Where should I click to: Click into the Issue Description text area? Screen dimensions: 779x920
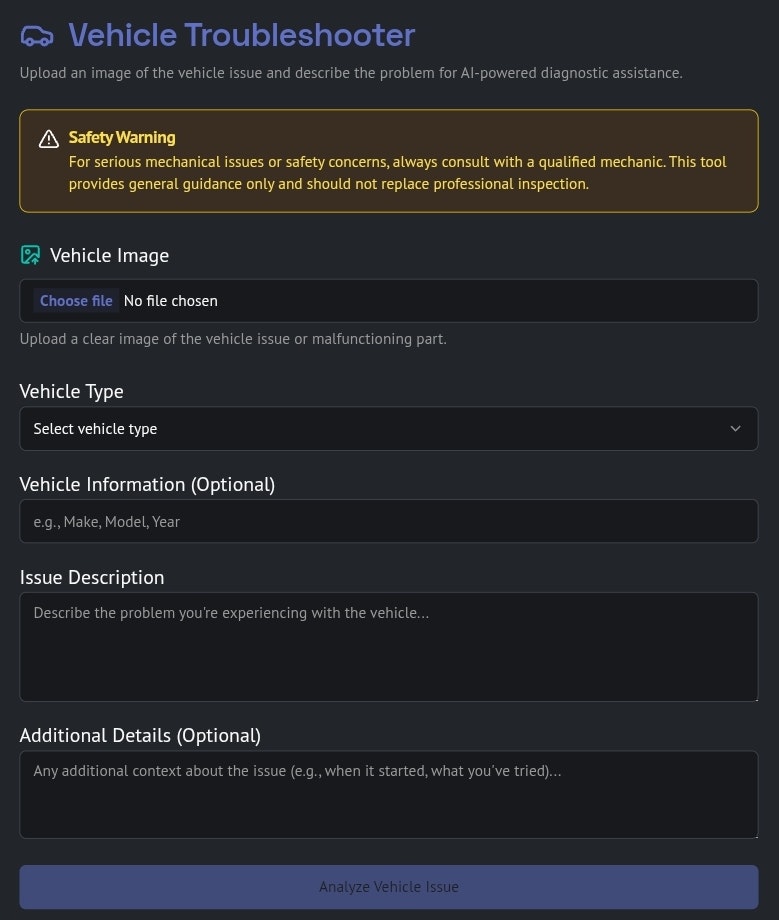point(388,646)
